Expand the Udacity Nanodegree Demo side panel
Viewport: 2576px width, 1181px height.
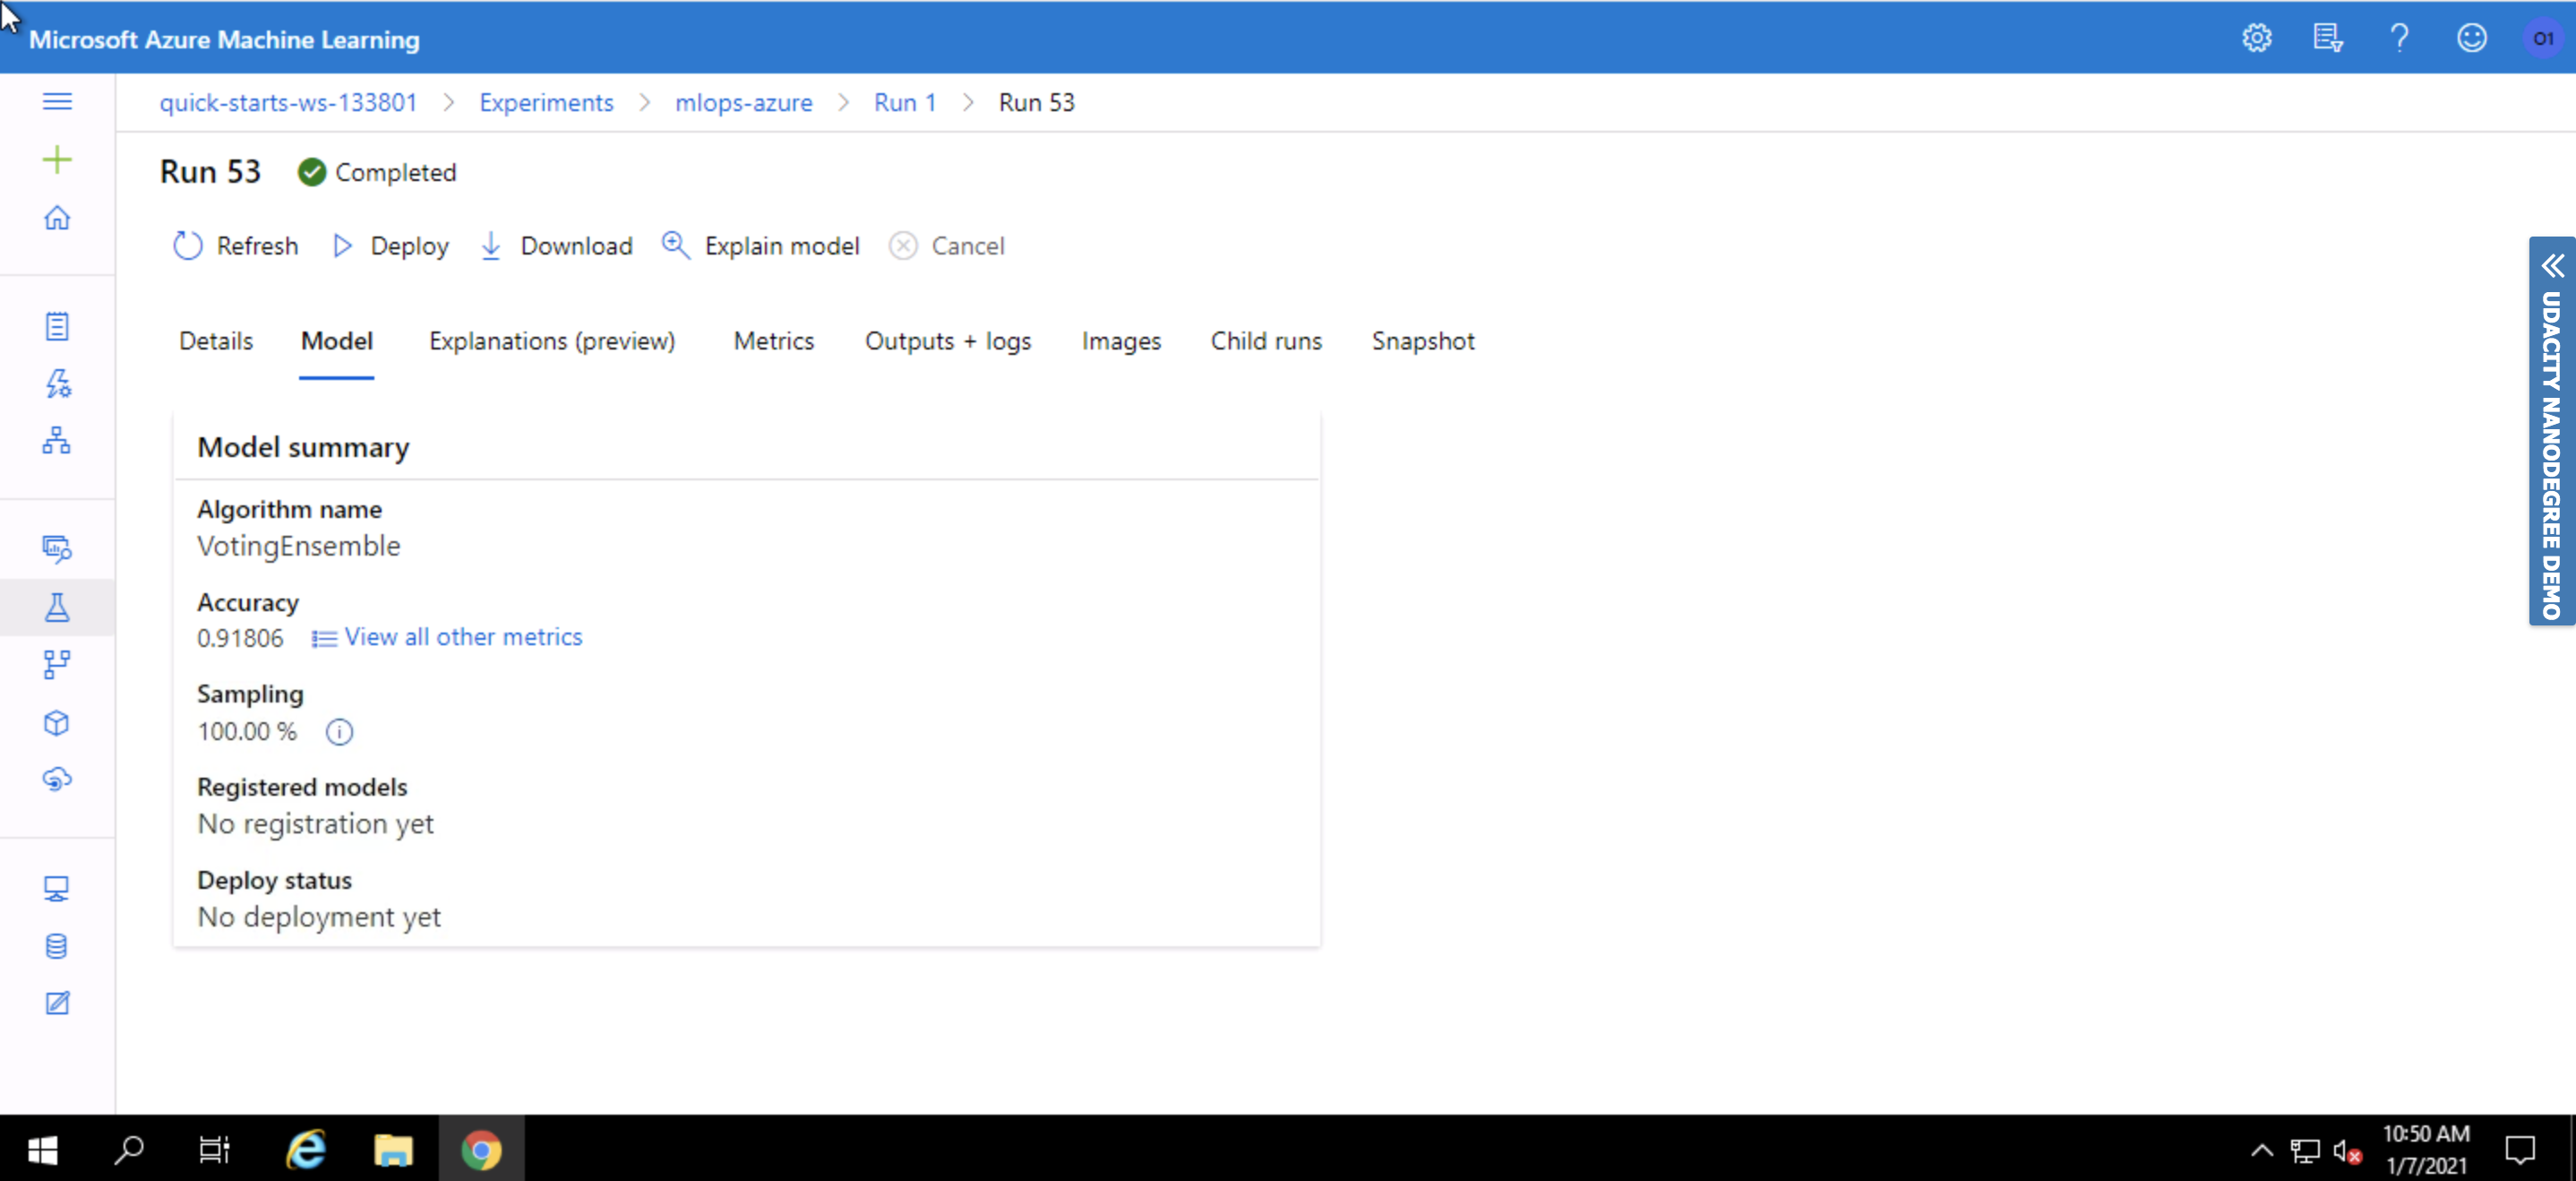click(x=2552, y=266)
